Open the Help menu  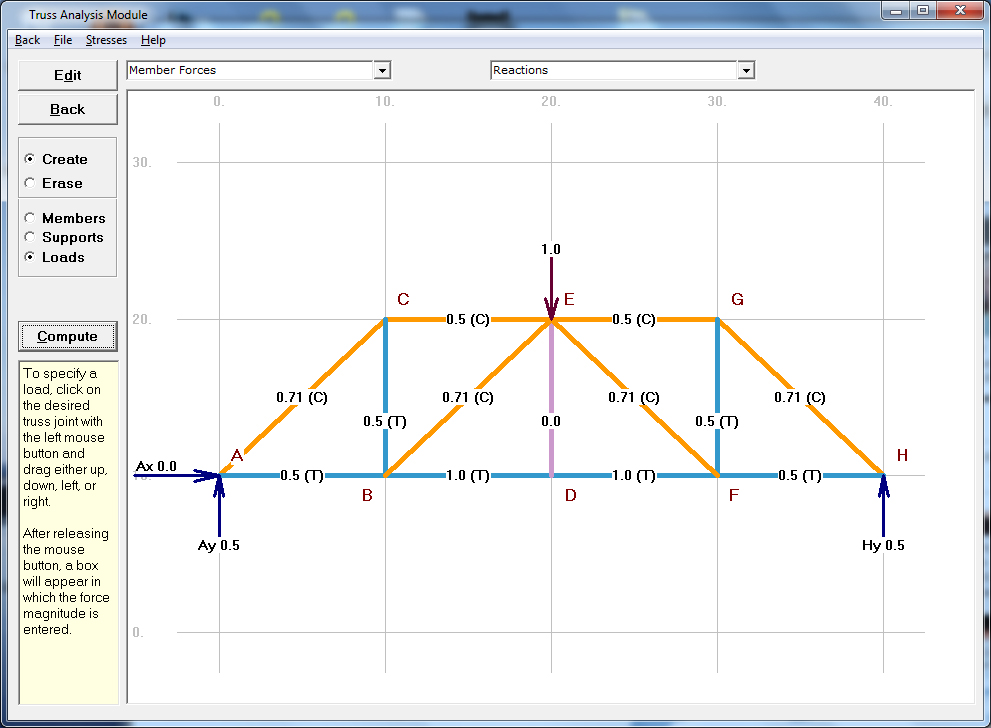[153, 40]
